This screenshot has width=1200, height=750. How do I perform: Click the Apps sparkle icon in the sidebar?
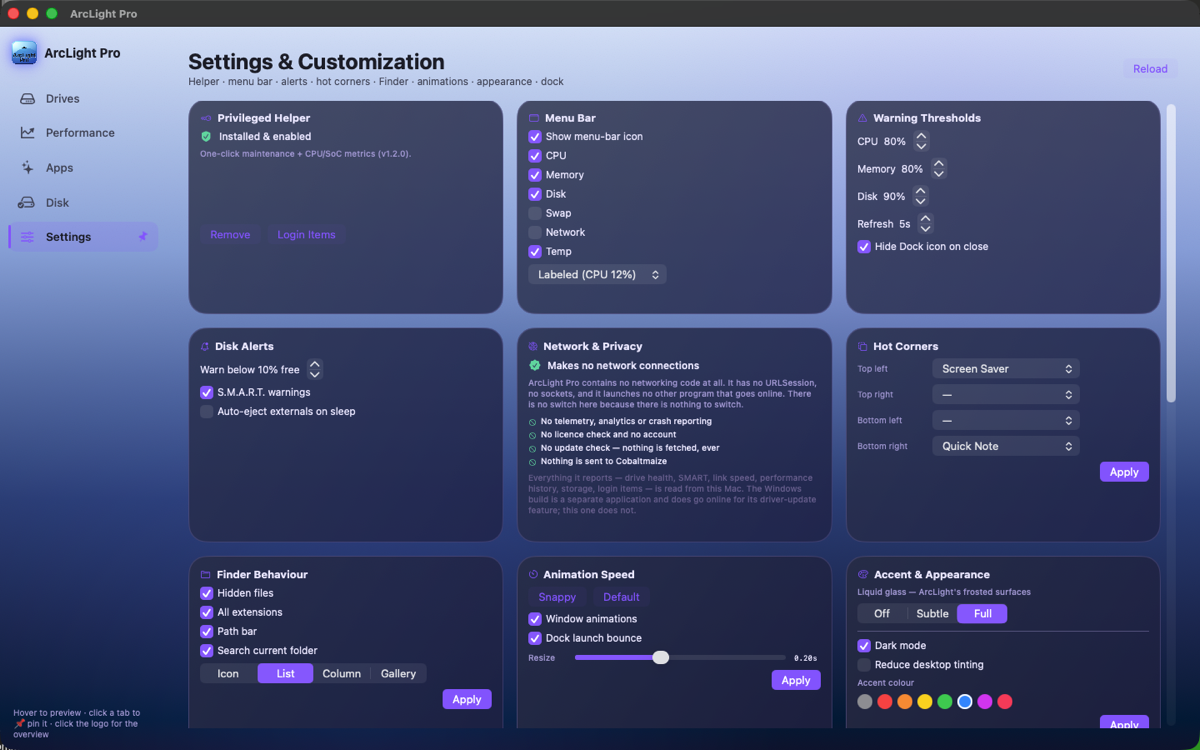27,168
